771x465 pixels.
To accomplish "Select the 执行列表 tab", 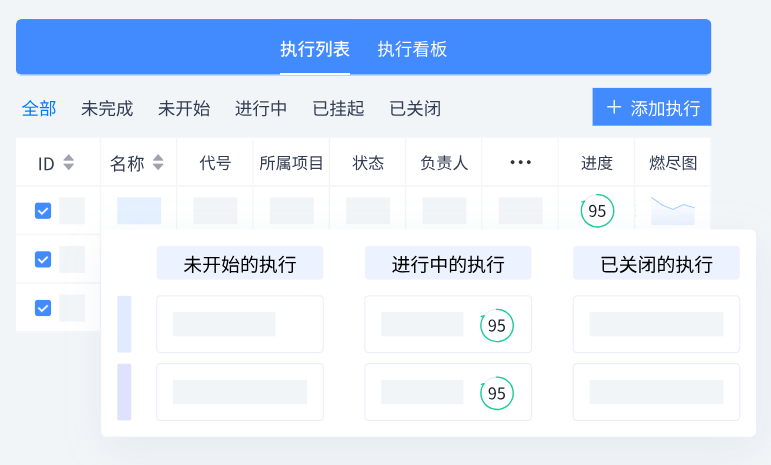I will pos(315,49).
